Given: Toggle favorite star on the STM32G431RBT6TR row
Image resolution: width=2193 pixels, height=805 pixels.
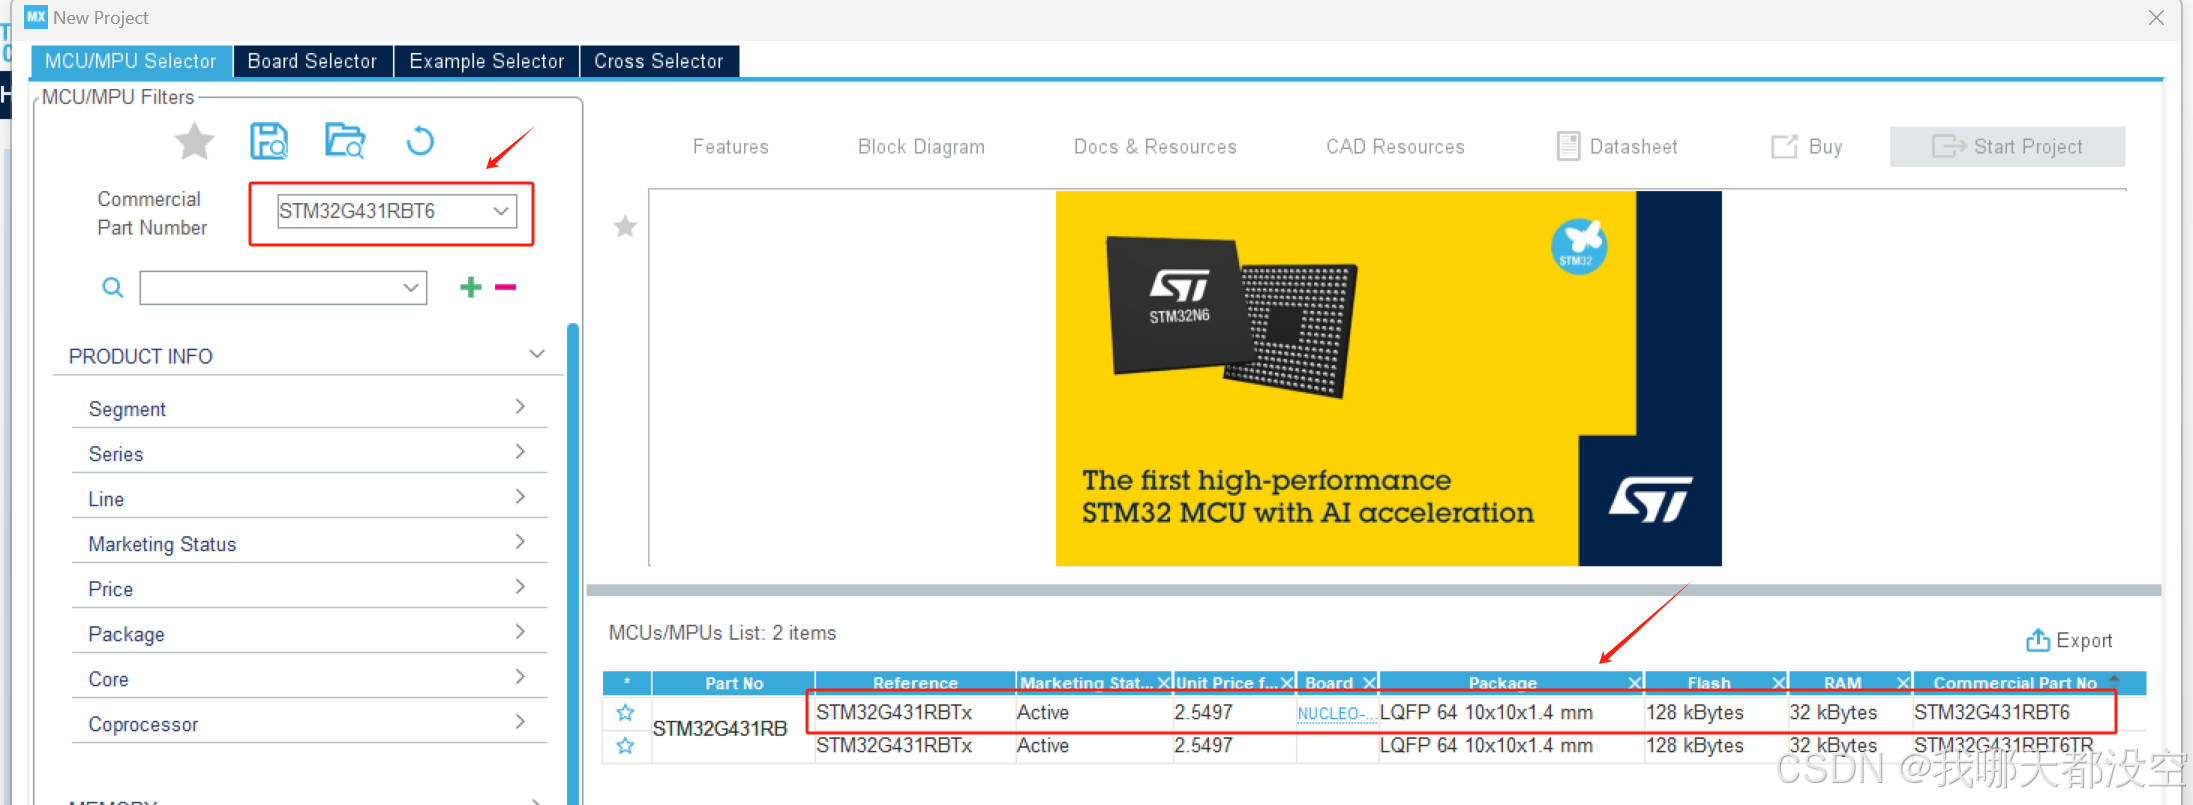Looking at the screenshot, I should (625, 745).
